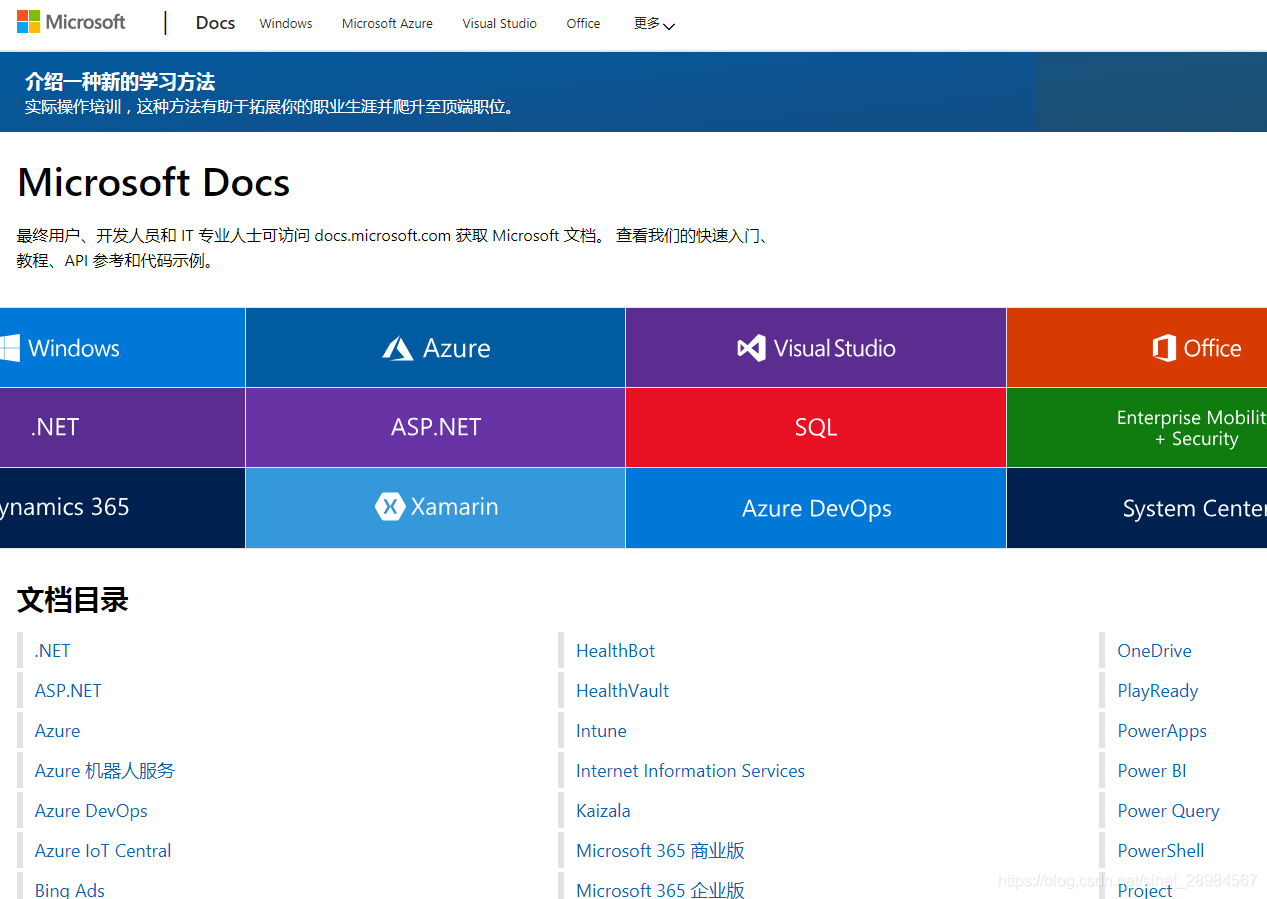Viewport: 1267px width, 899px height.
Task: Open Internet Information Services link
Action: (x=690, y=771)
